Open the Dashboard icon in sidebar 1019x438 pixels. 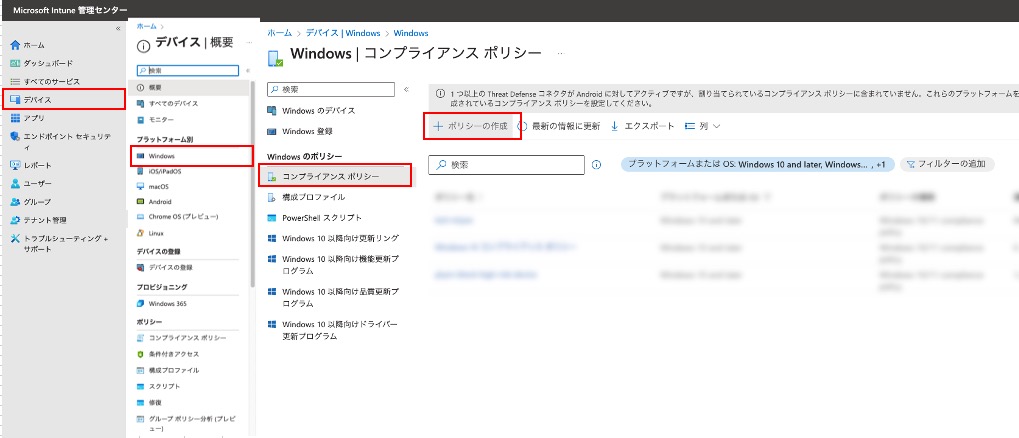point(16,63)
